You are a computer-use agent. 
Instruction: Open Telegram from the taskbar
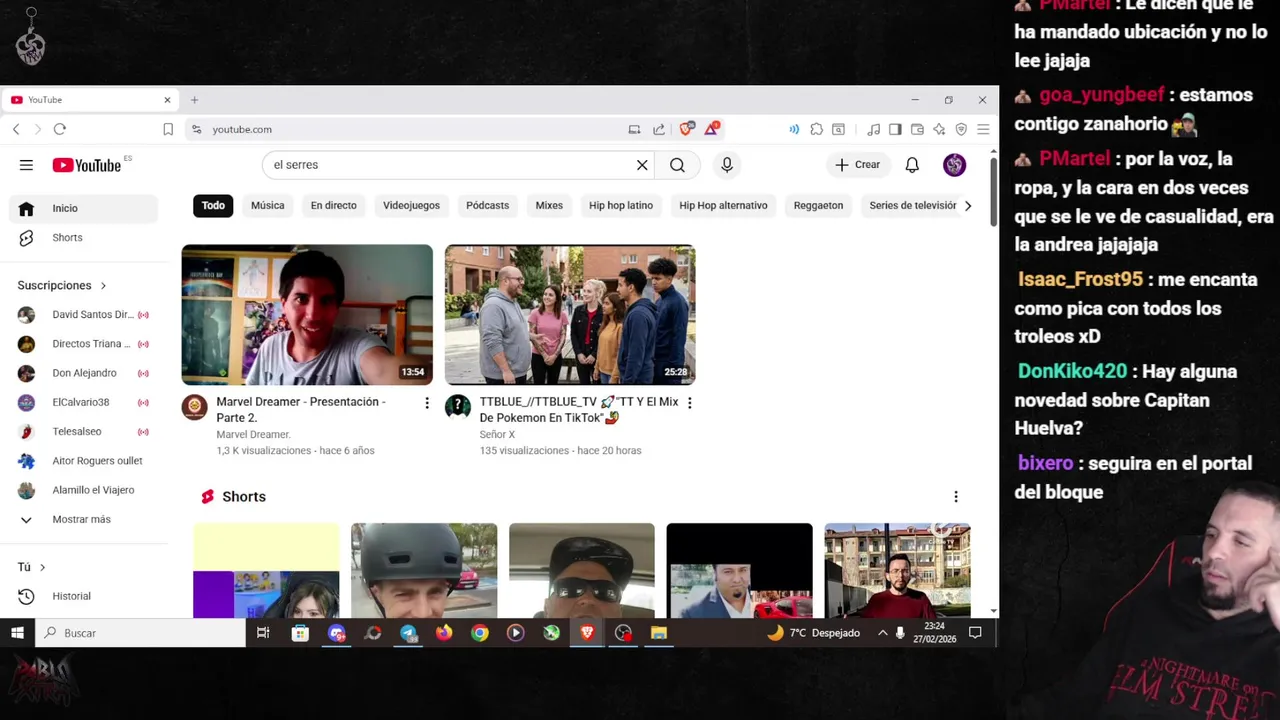408,633
